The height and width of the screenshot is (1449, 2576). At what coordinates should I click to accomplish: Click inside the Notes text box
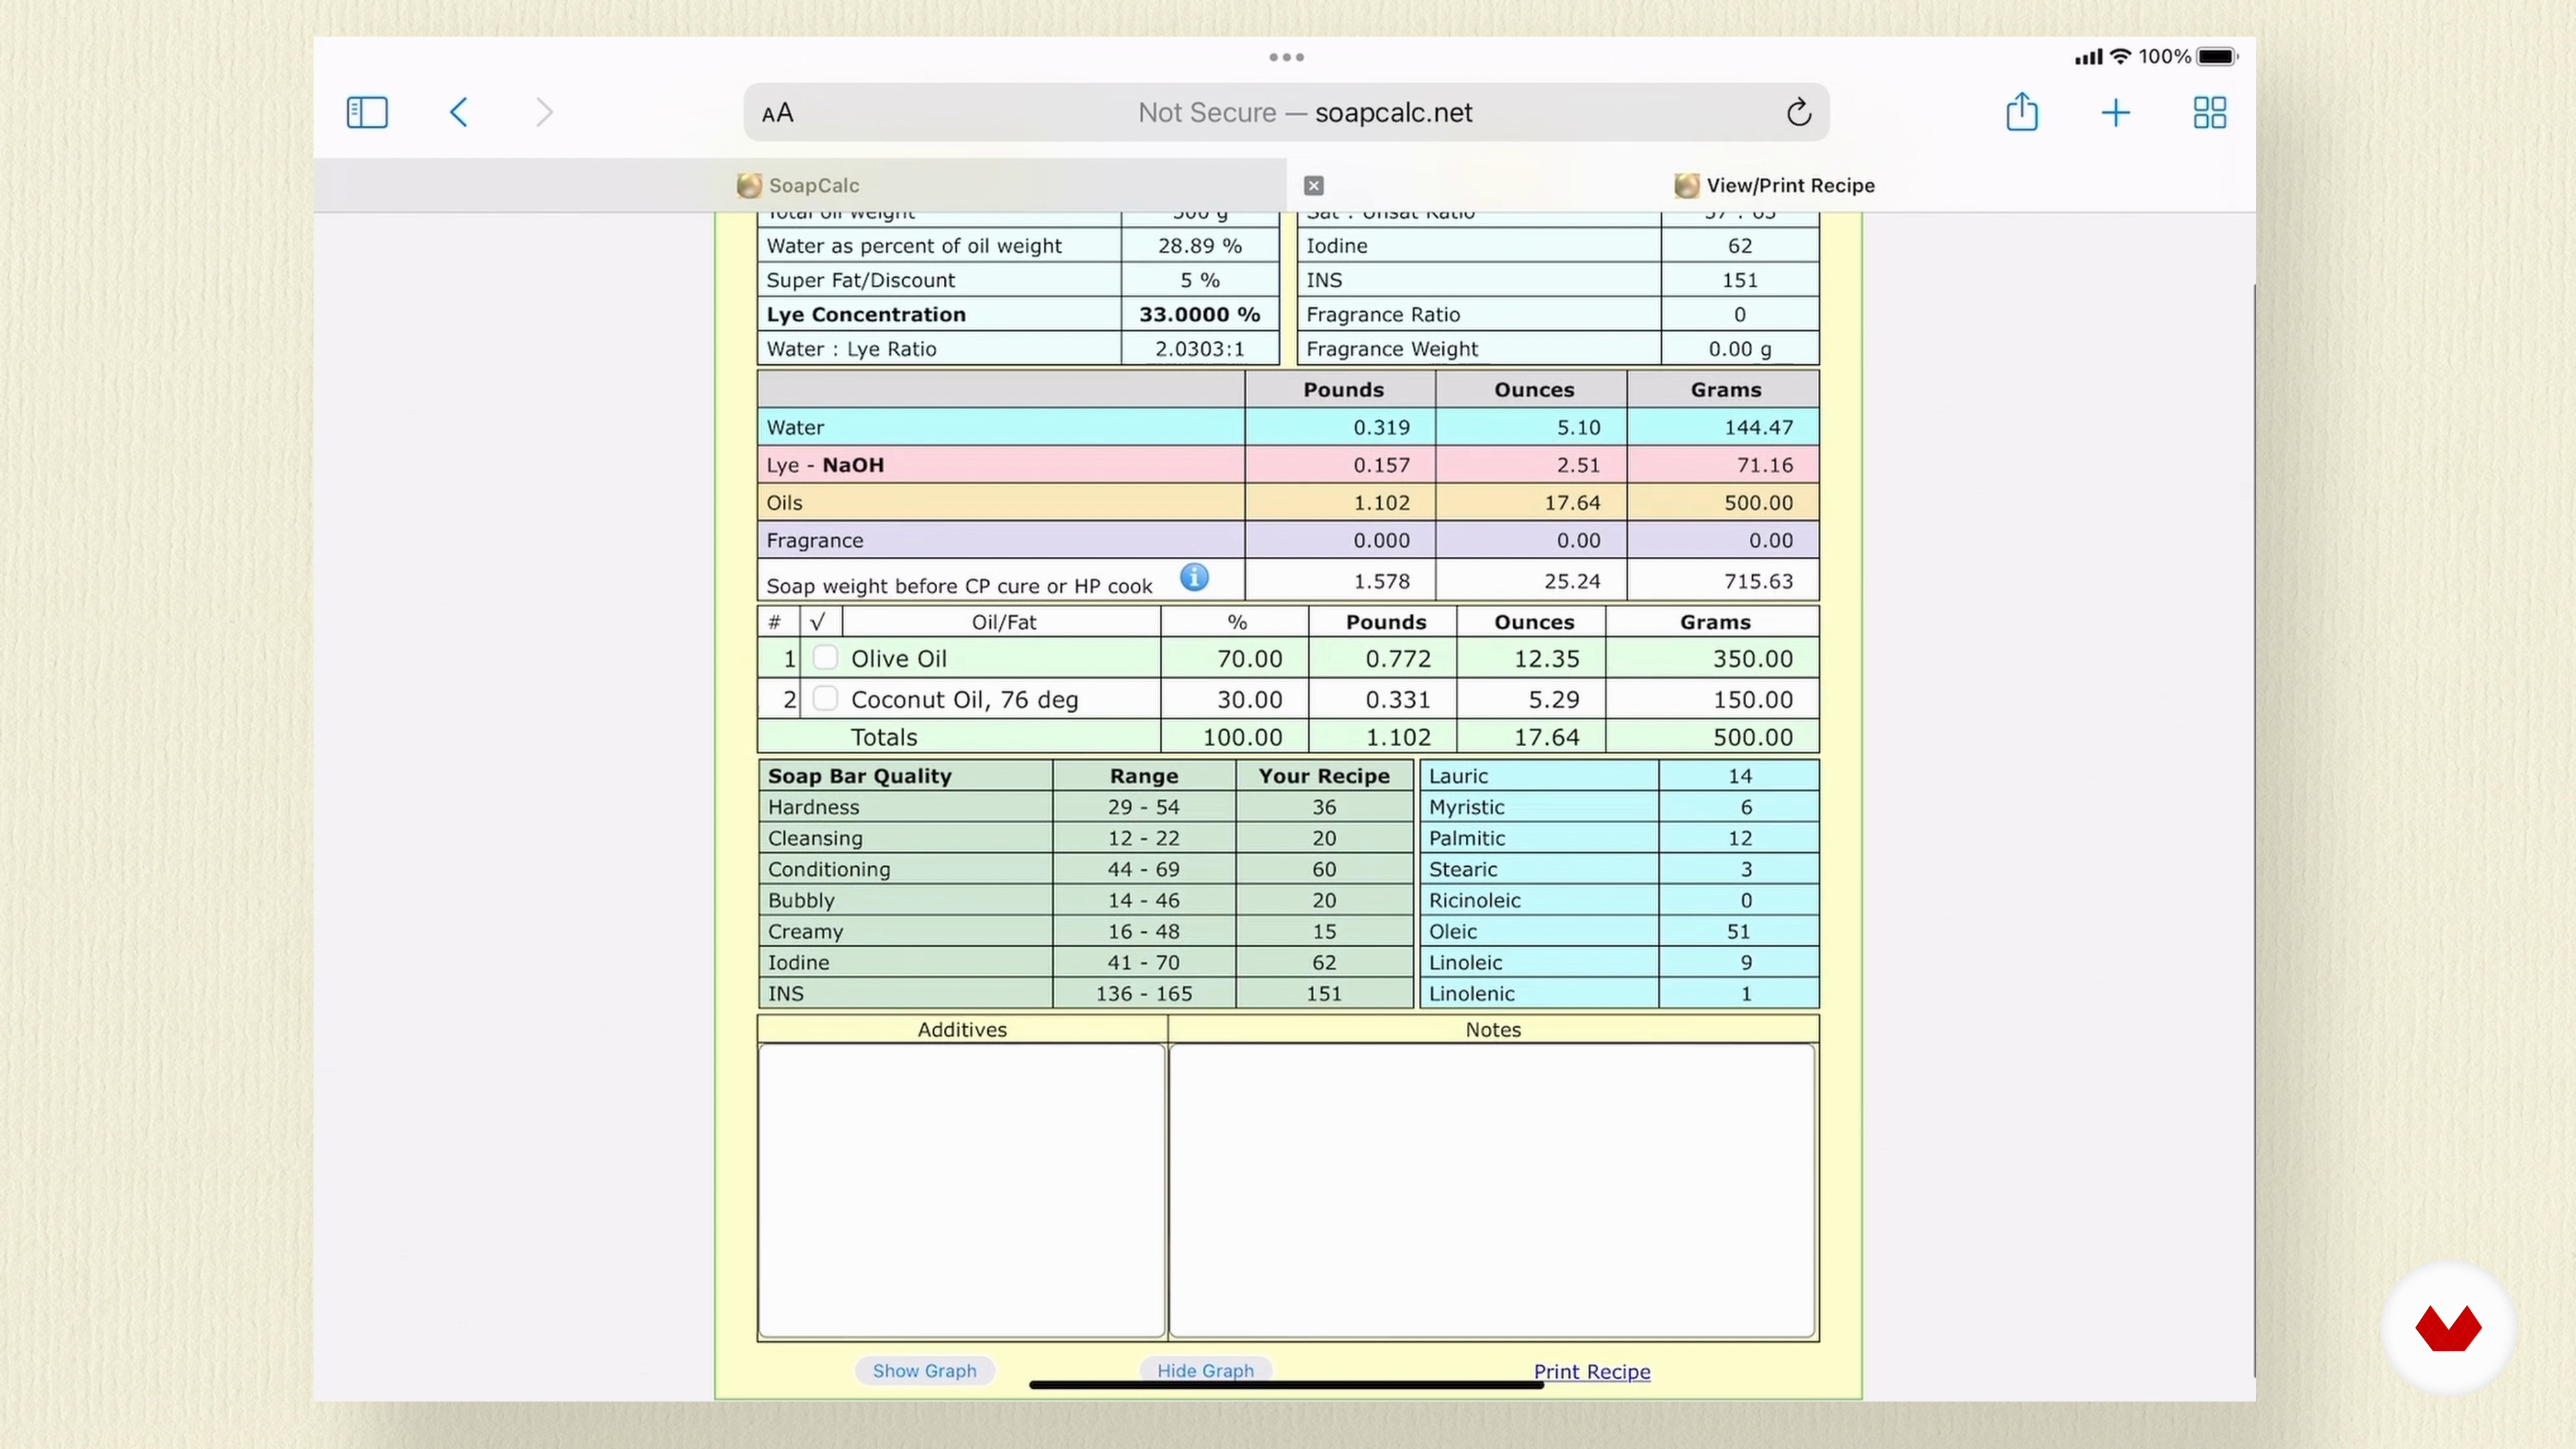(1492, 1190)
